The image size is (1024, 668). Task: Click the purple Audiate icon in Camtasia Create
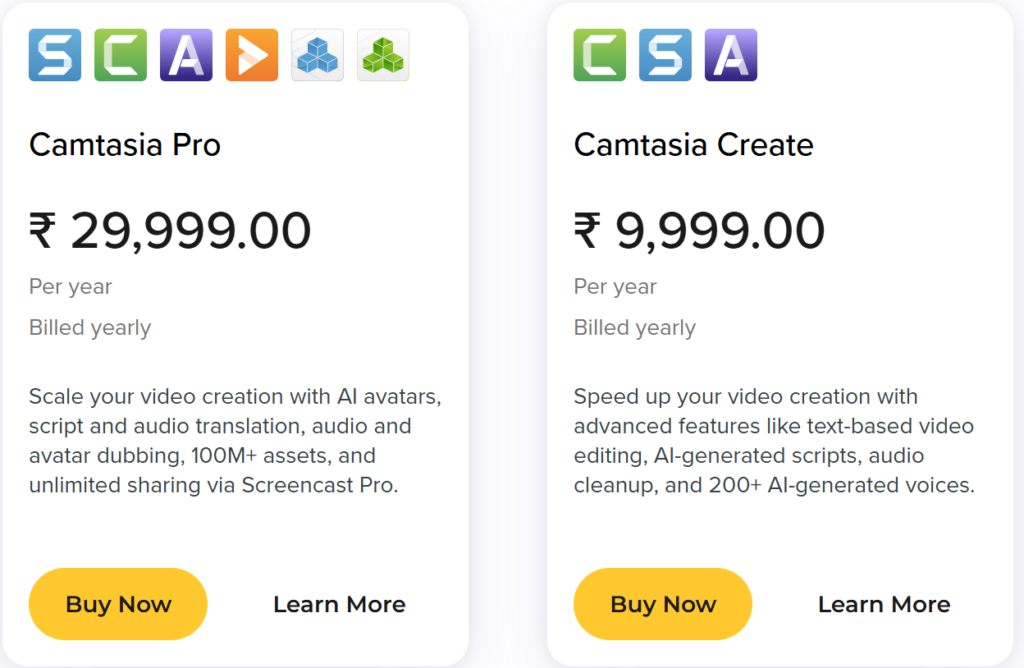click(x=731, y=55)
